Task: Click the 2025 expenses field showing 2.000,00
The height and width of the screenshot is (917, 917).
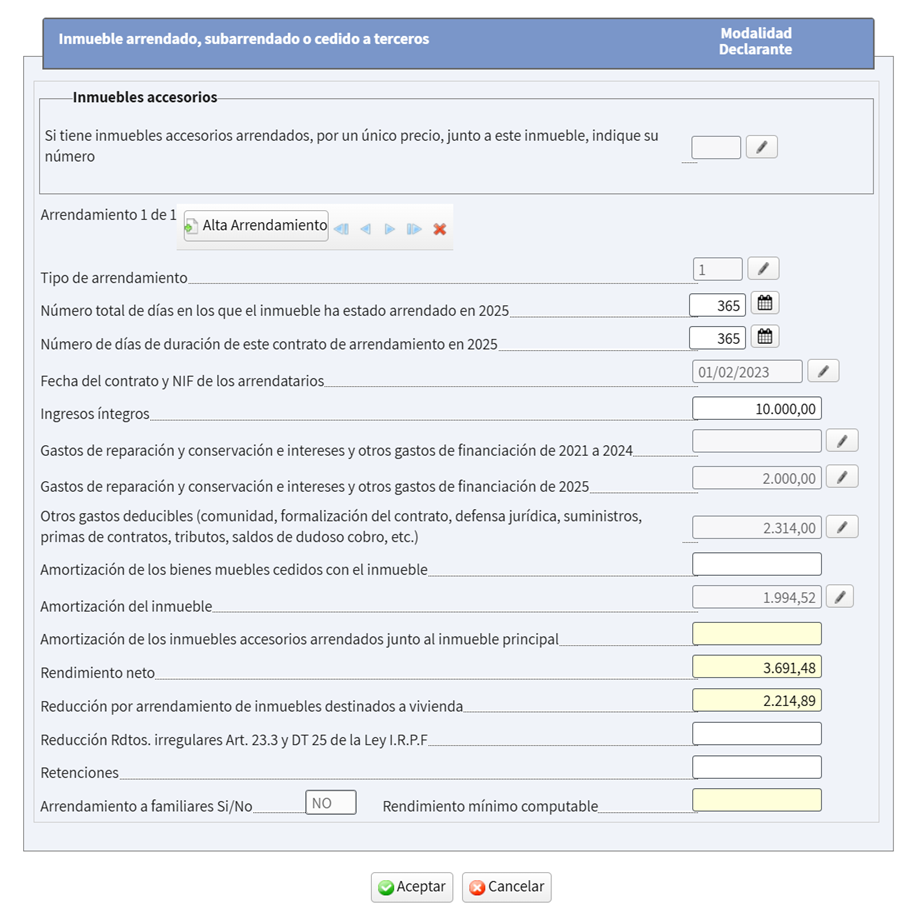Action: [757, 478]
